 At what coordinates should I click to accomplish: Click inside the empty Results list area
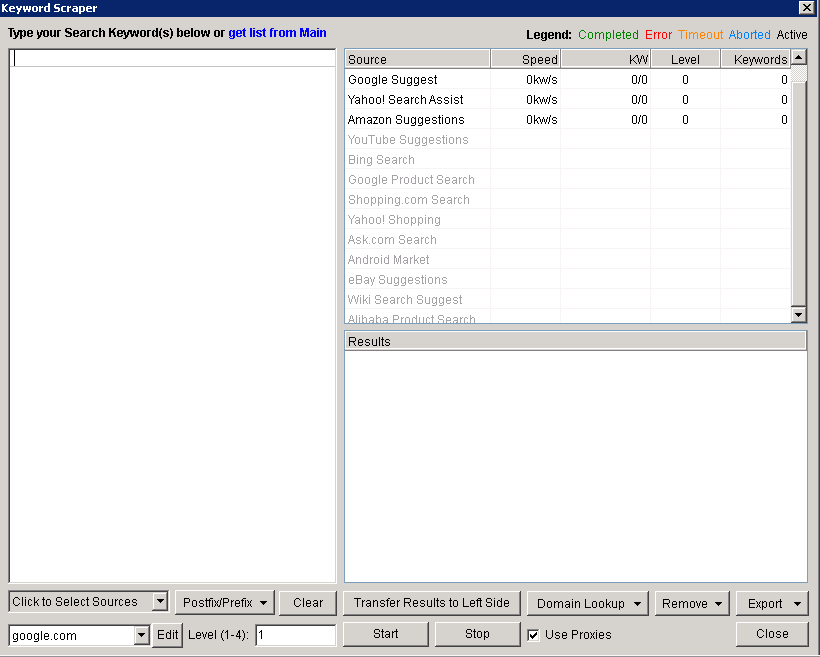tap(576, 466)
